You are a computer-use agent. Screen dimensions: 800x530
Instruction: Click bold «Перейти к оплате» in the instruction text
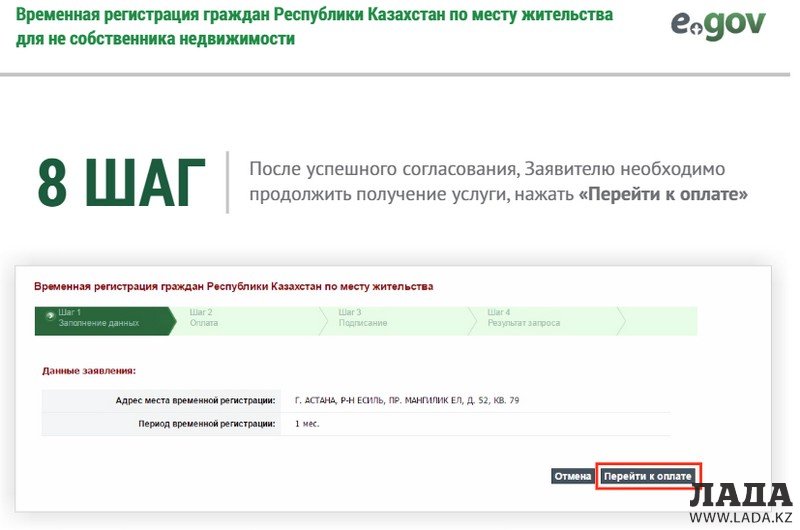pyautogui.click(x=663, y=194)
